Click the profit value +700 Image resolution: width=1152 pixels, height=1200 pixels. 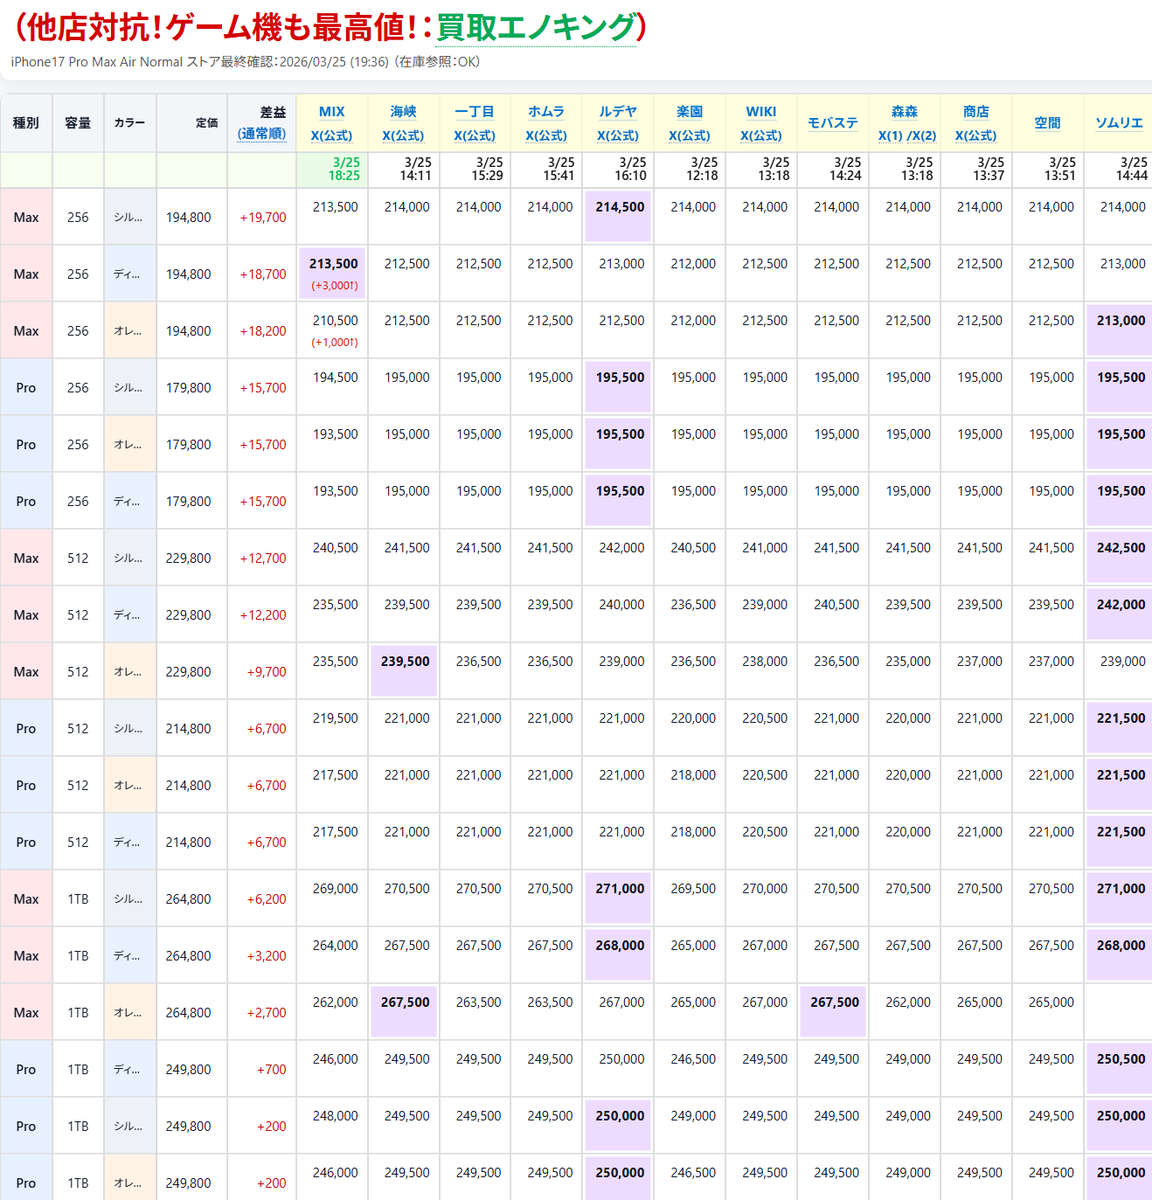[272, 1069]
